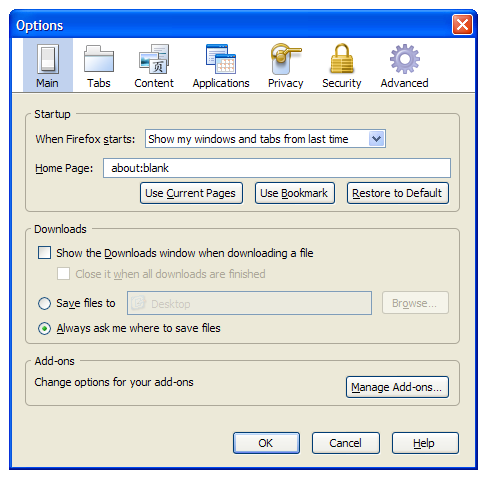Click the 'Home Page:' label
Screen dimensions: 487x479
pyautogui.click(x=64, y=168)
